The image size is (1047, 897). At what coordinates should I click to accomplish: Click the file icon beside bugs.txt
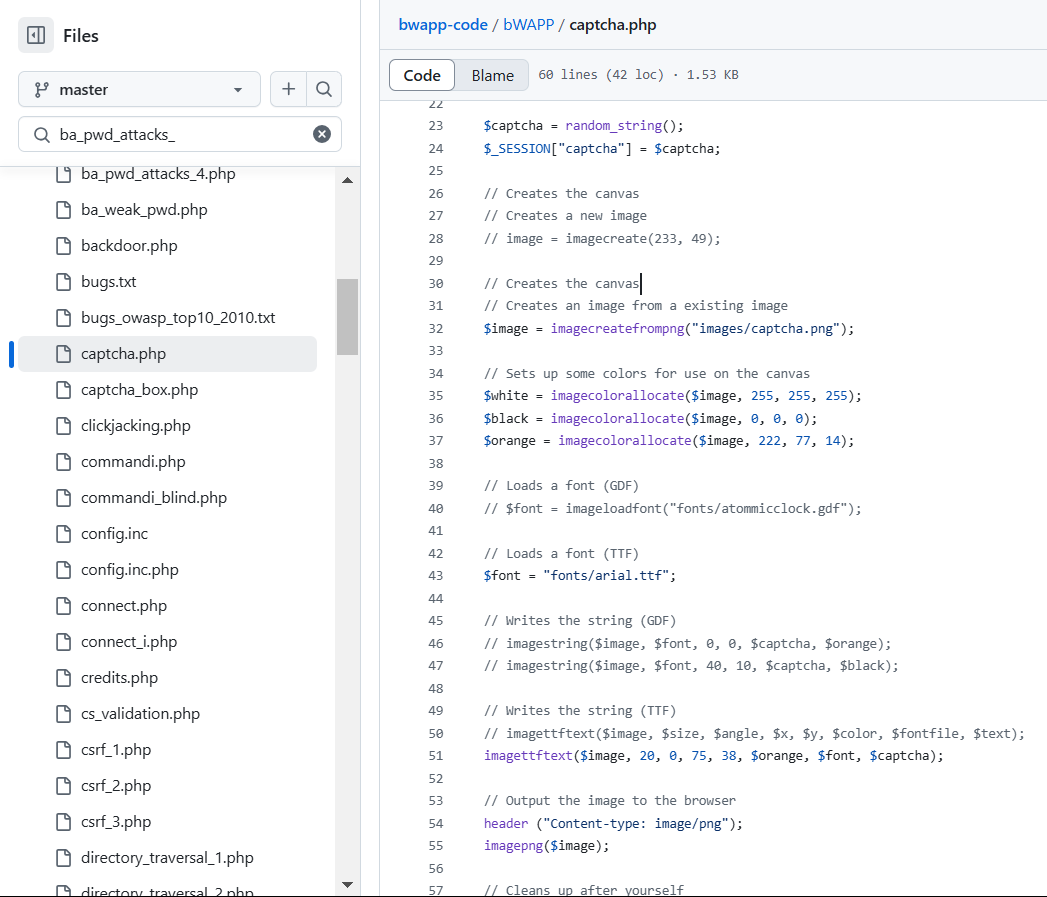(64, 282)
